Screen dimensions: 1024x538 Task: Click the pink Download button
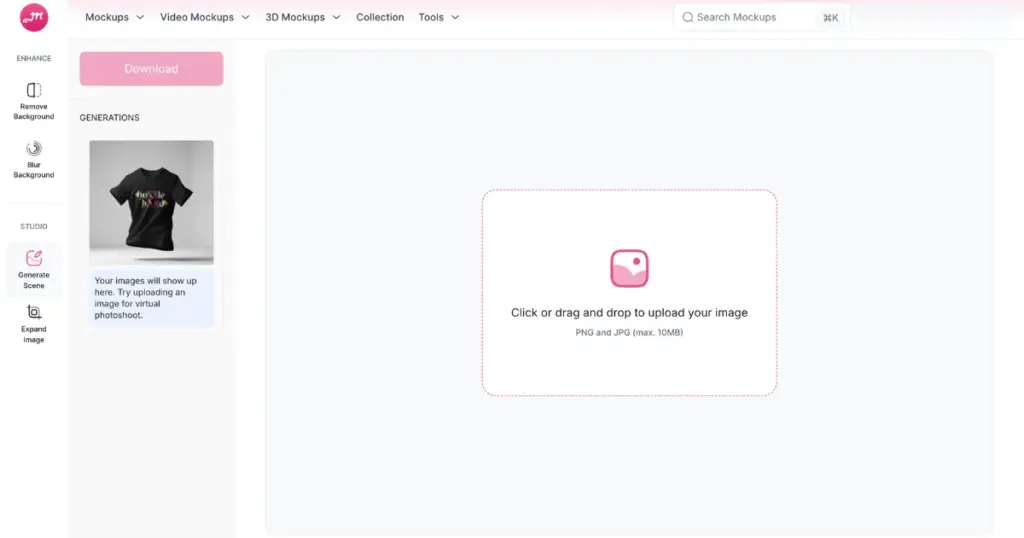click(152, 69)
